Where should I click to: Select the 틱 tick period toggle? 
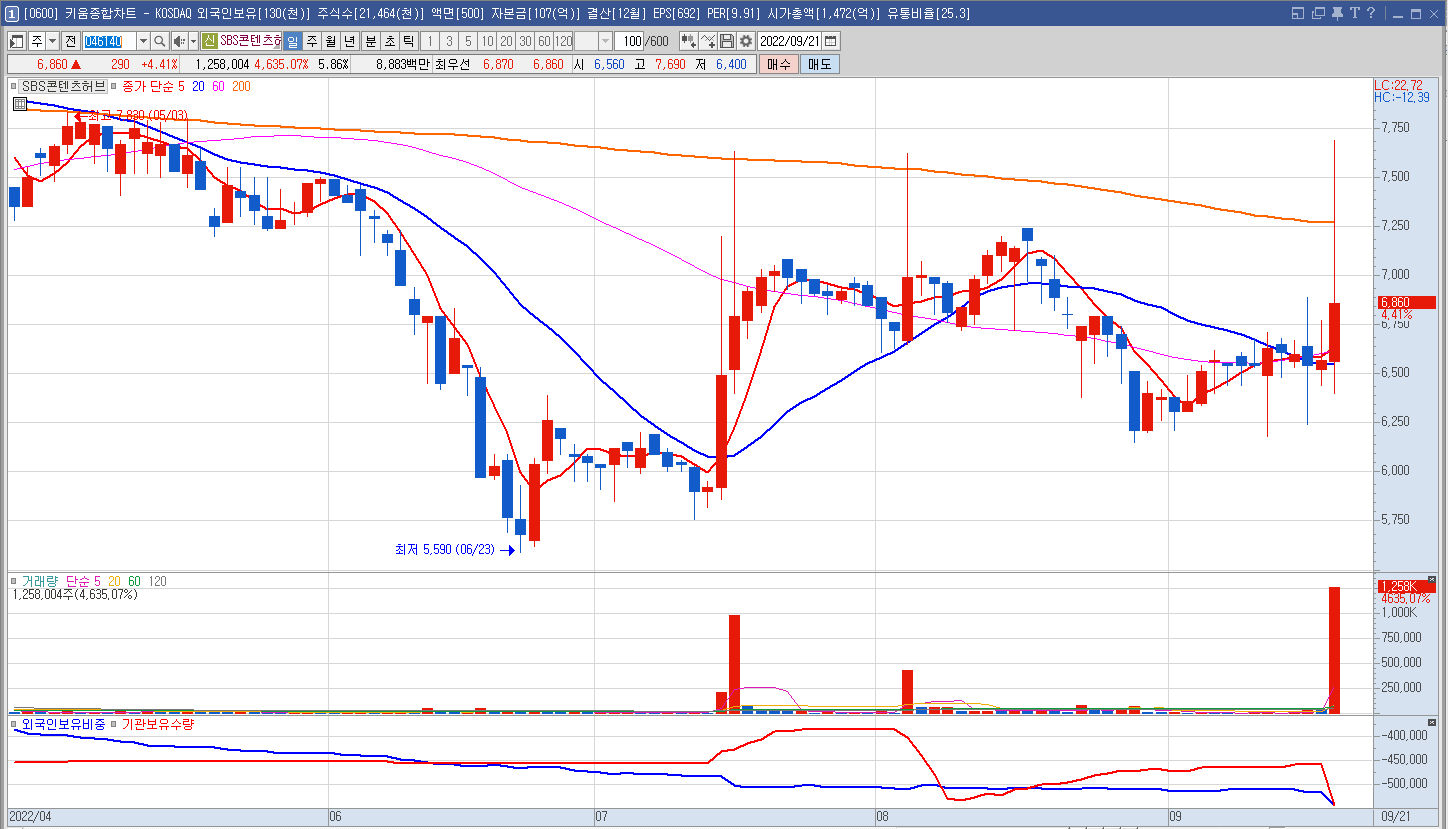[408, 41]
